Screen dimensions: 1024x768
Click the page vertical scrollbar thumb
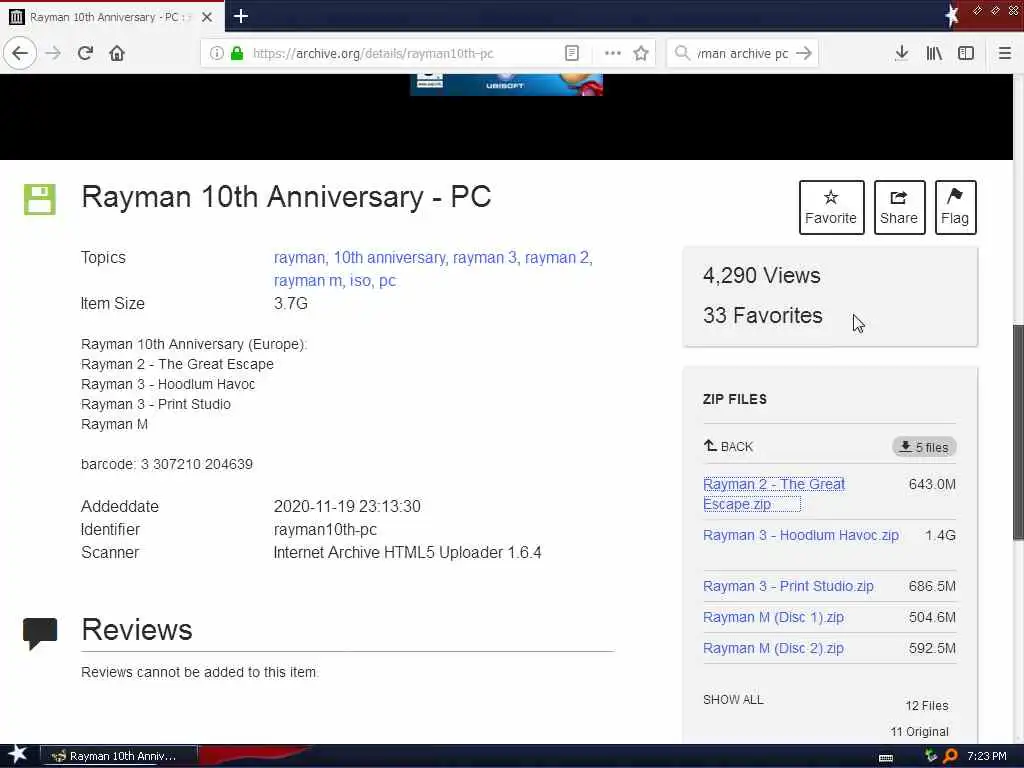1018,431
